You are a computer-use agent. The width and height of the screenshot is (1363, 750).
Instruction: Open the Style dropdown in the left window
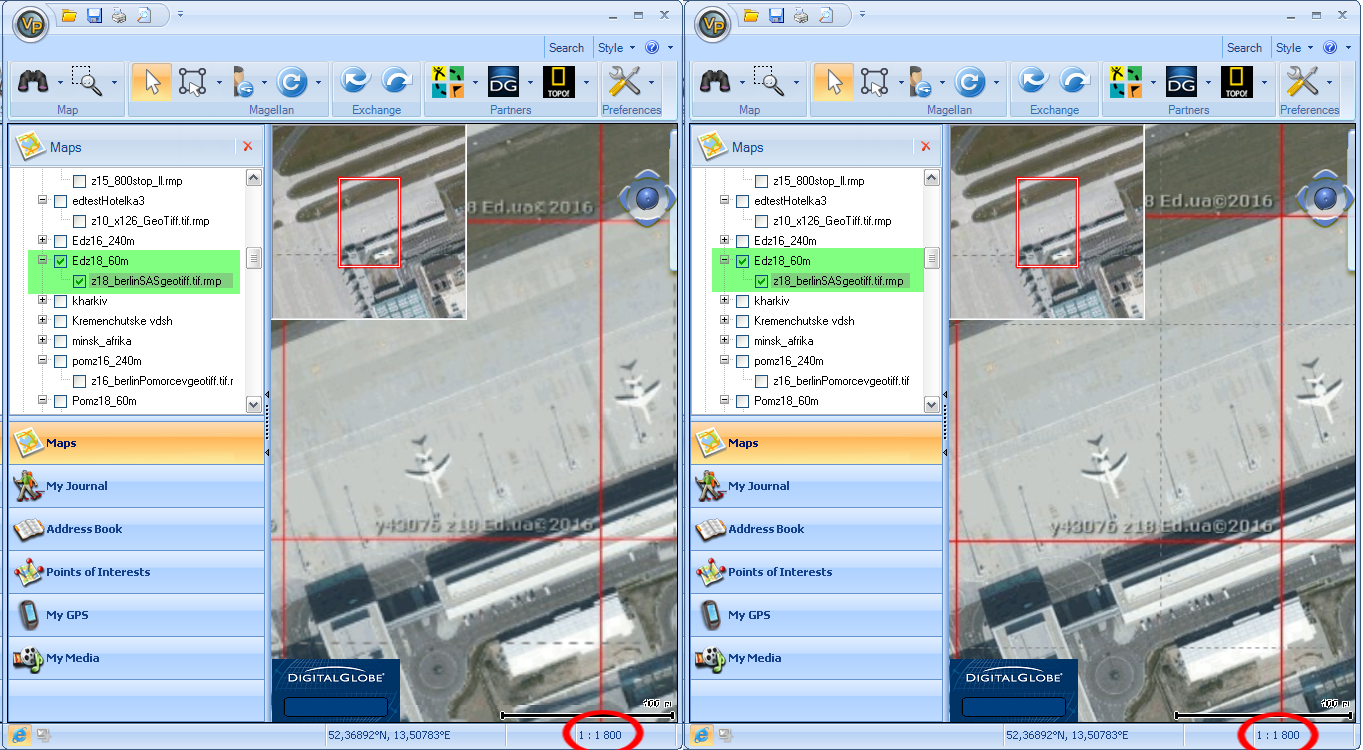coord(615,47)
